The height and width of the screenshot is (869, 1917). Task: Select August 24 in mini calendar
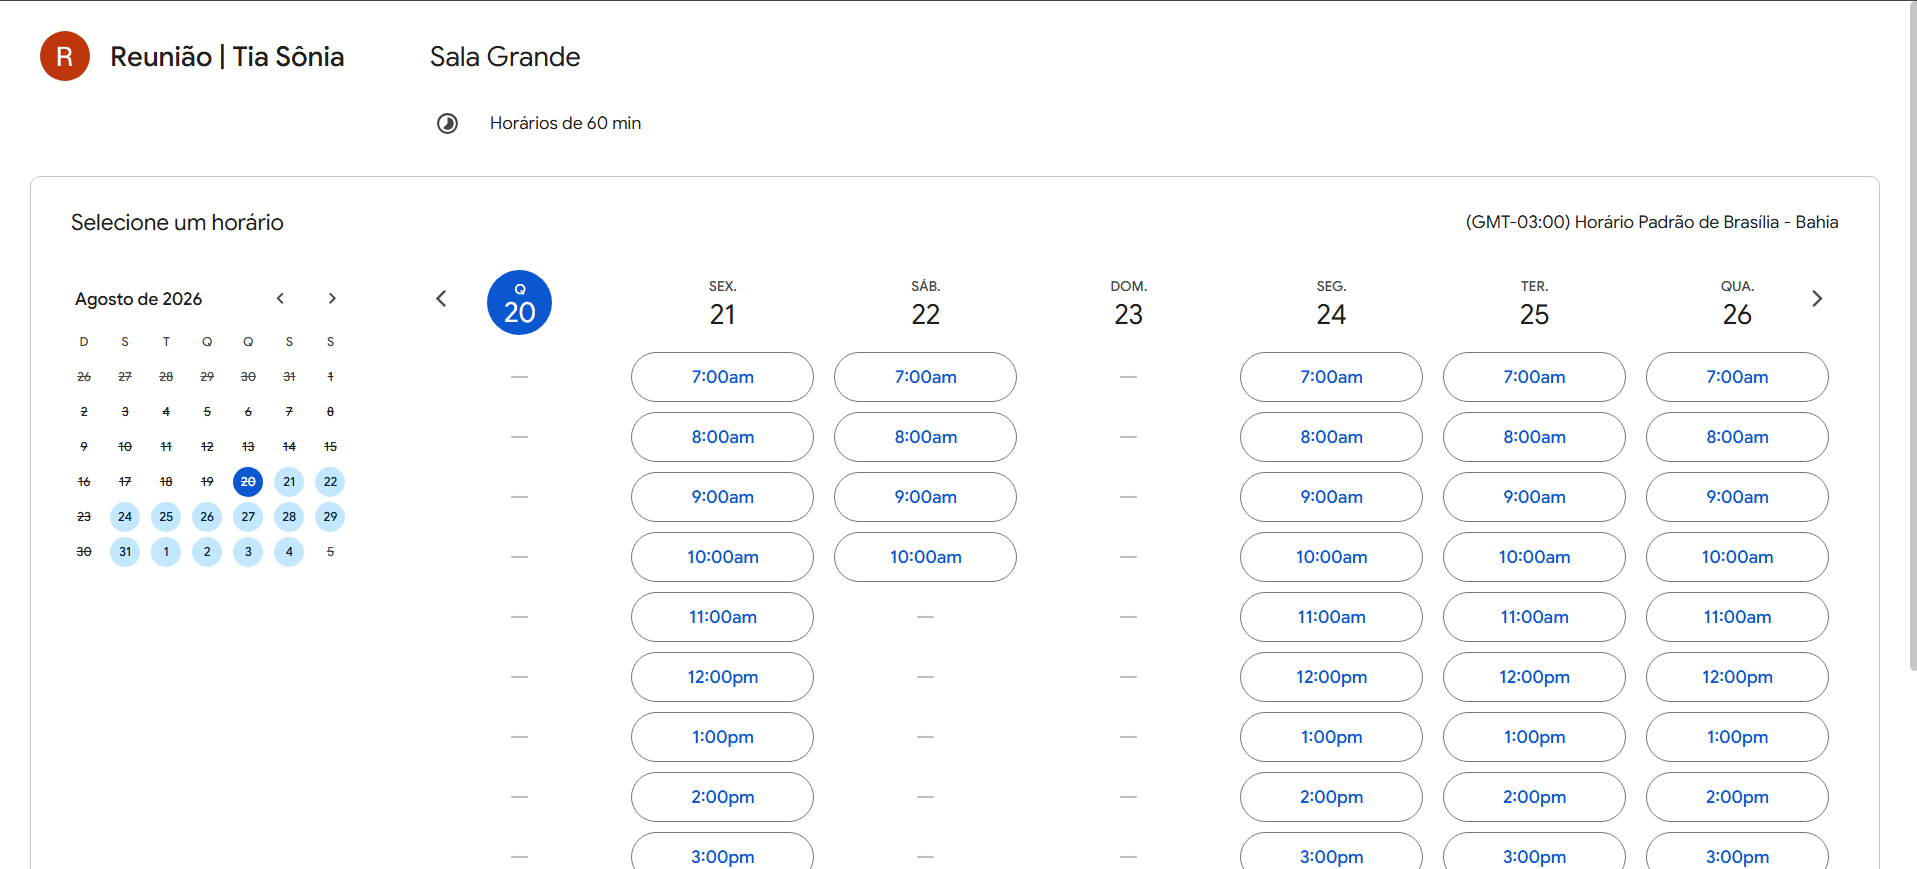(x=125, y=517)
